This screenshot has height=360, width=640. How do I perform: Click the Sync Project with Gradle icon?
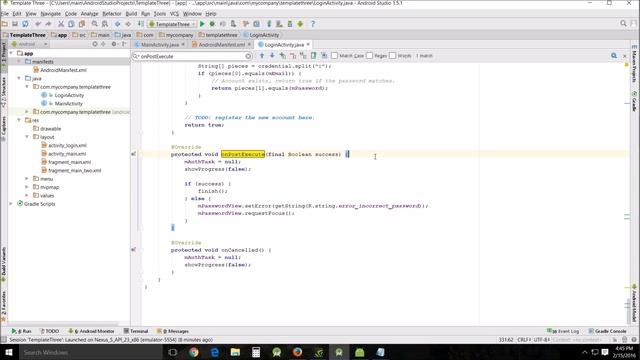(x=269, y=24)
